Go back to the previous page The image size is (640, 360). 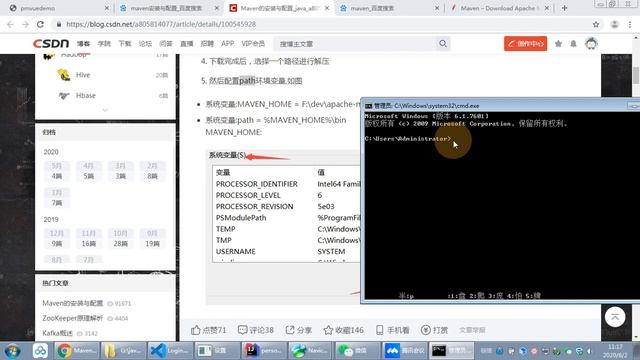[10, 24]
